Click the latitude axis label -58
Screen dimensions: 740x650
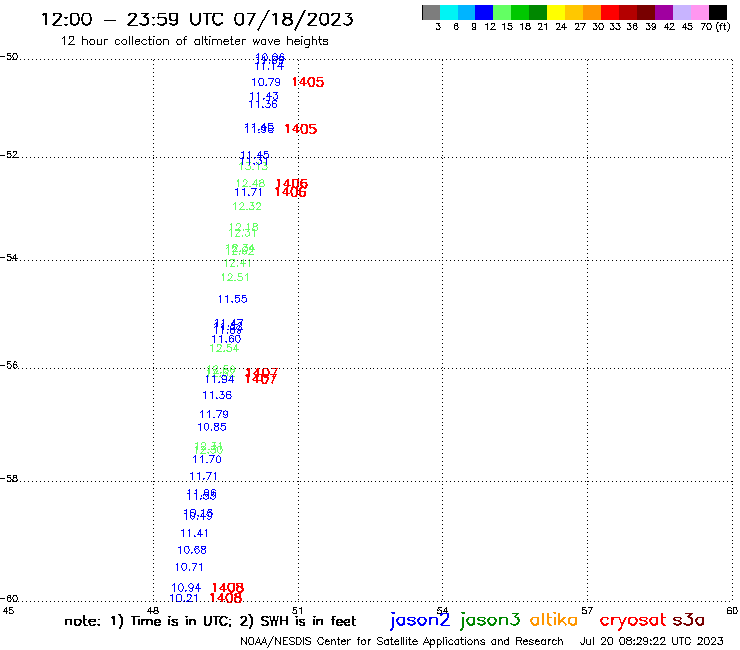pos(9,479)
